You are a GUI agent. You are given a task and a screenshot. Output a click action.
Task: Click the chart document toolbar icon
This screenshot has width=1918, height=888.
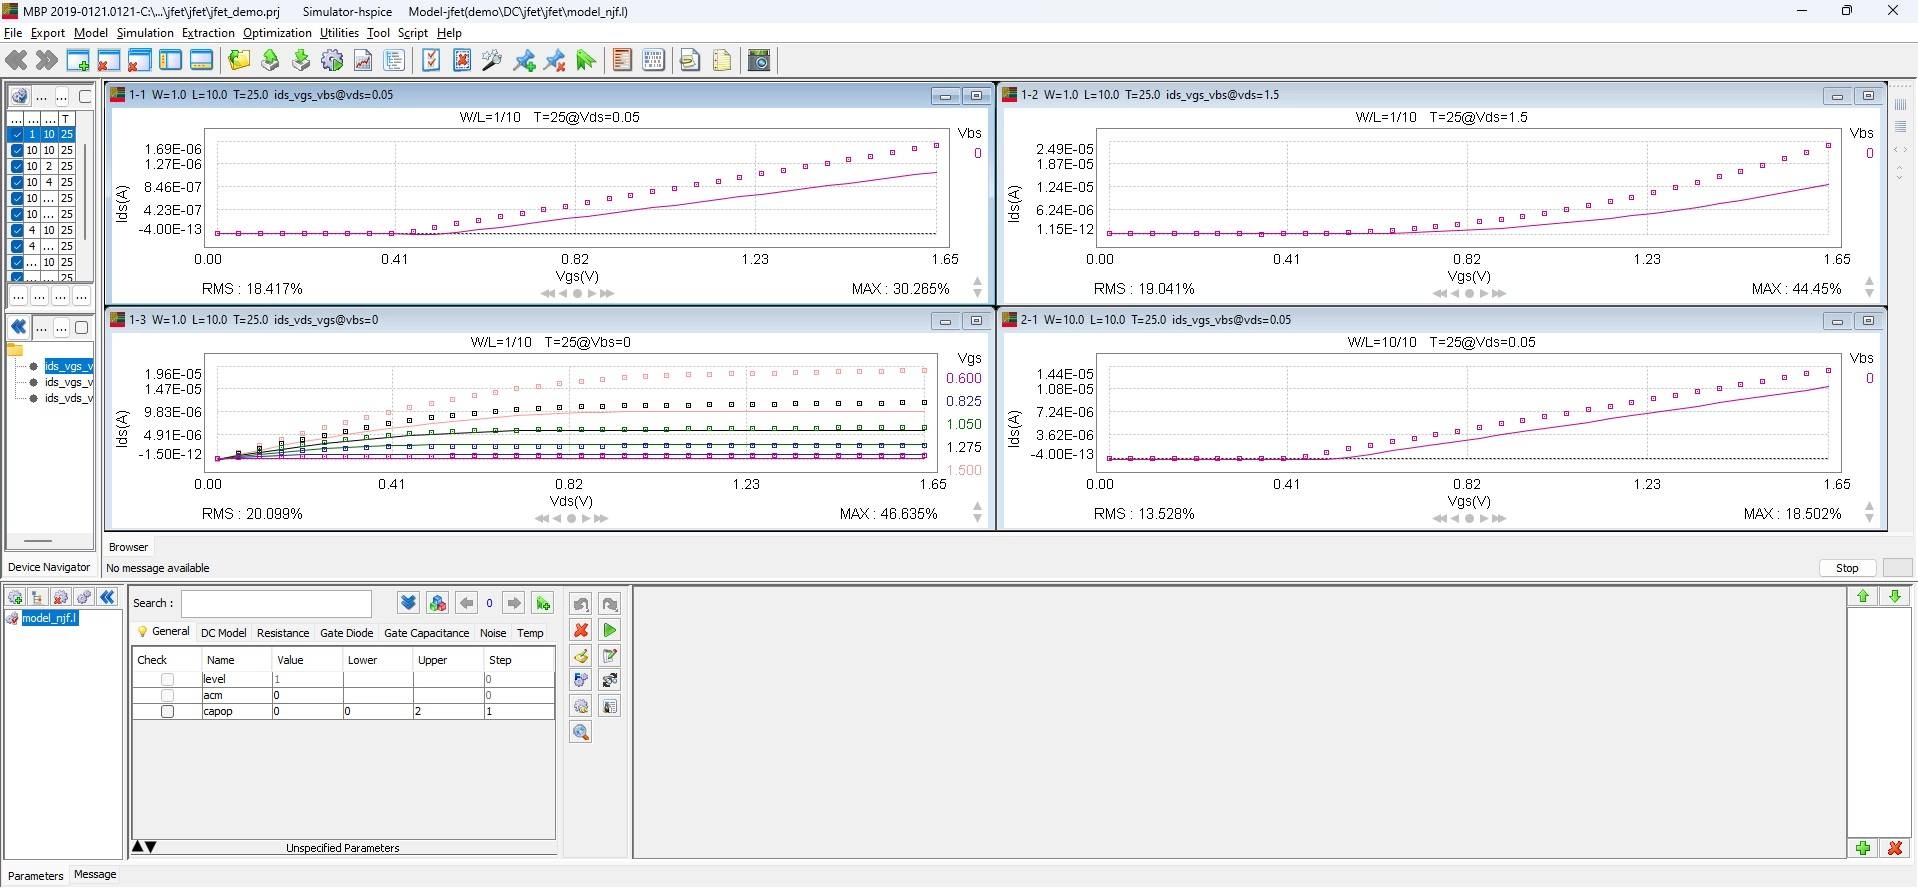(363, 61)
